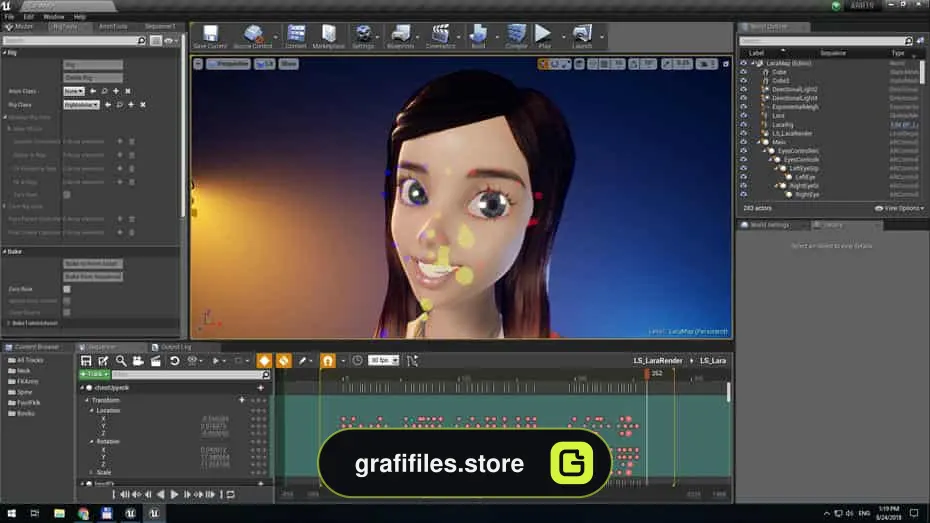Screen dimensions: 930x523
Task: Click the viewport Perspective button
Action: pos(228,63)
